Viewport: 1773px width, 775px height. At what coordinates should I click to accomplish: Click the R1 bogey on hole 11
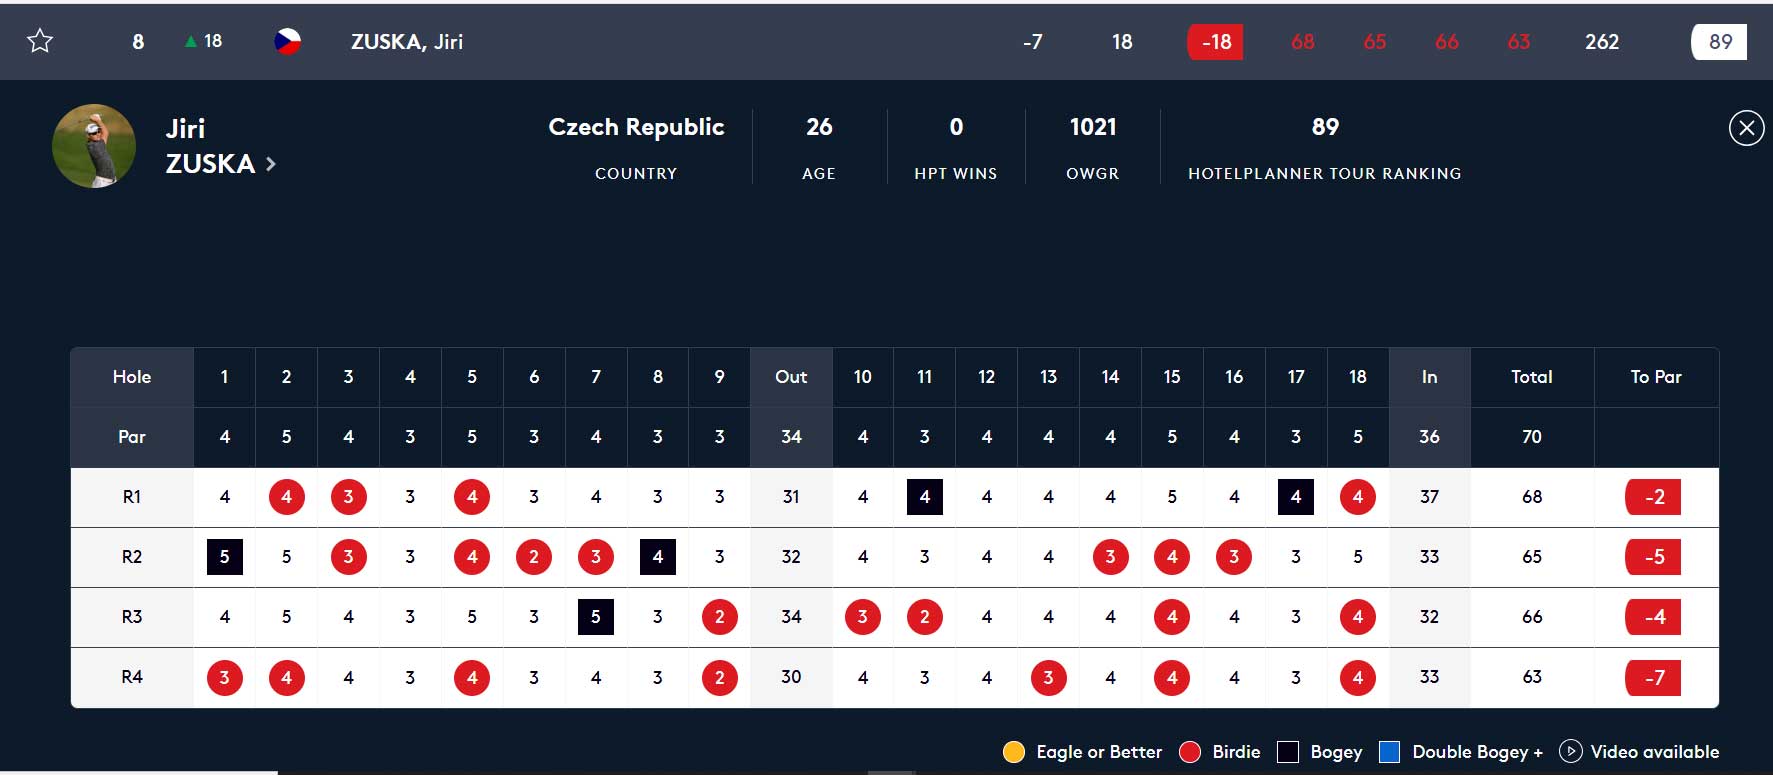pyautogui.click(x=924, y=497)
